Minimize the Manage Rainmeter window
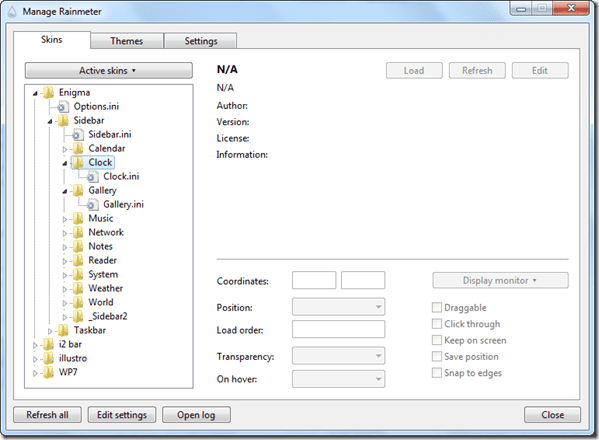Image resolution: width=599 pixels, height=440 pixels. click(521, 8)
